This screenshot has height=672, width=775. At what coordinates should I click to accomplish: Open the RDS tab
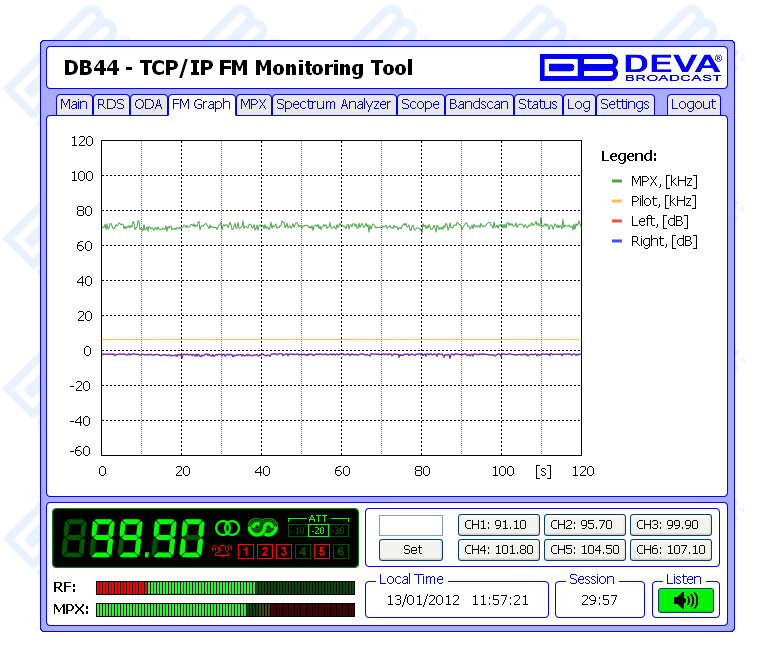click(111, 104)
